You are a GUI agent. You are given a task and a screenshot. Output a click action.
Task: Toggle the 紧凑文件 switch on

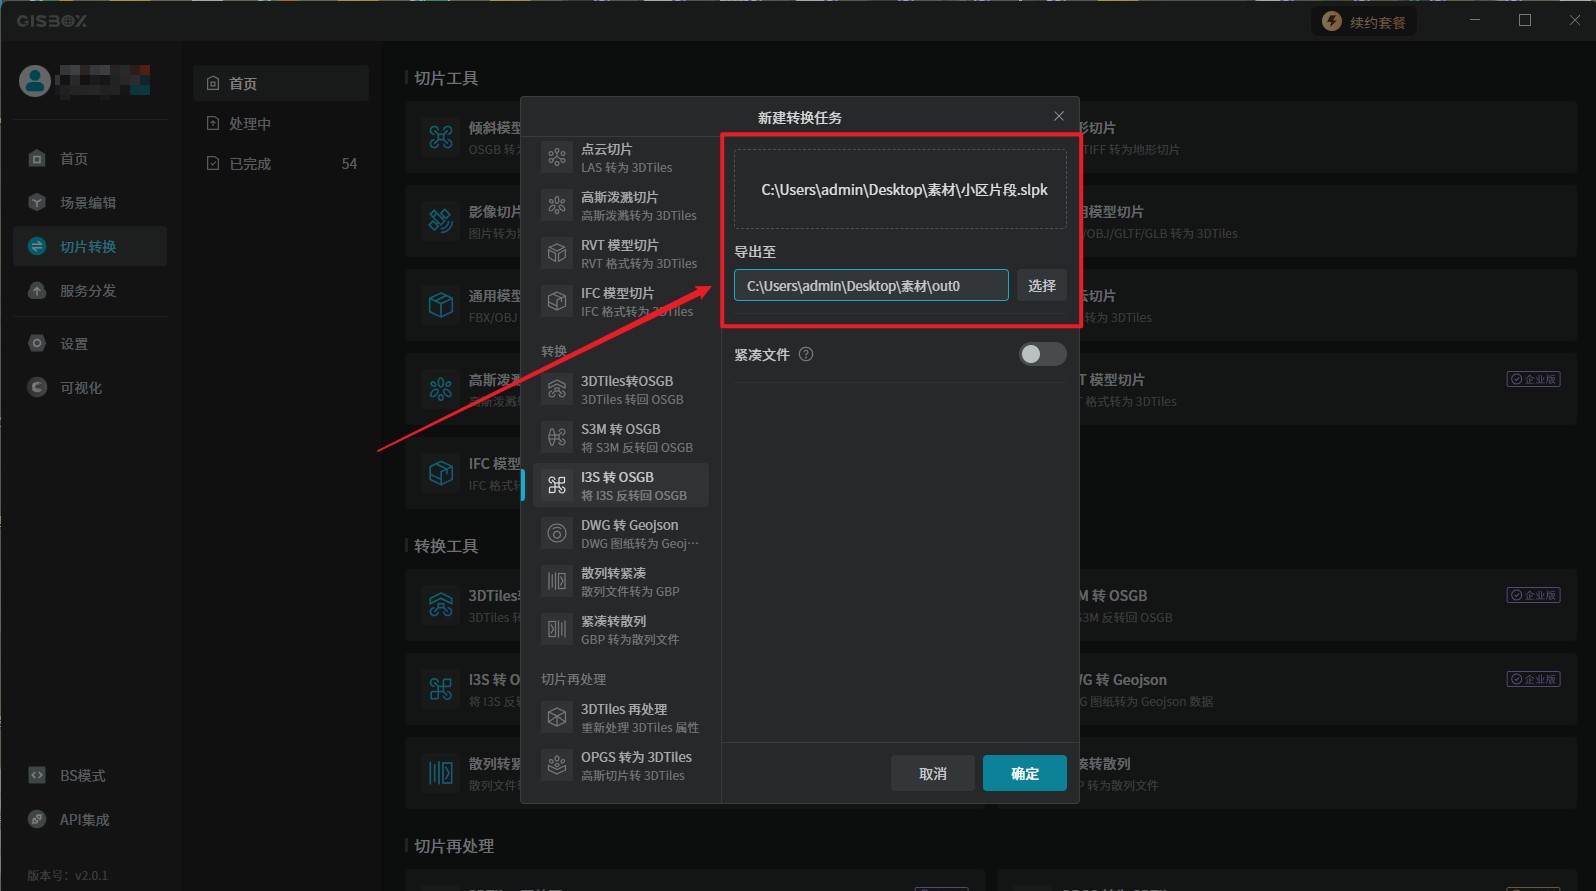1042,354
